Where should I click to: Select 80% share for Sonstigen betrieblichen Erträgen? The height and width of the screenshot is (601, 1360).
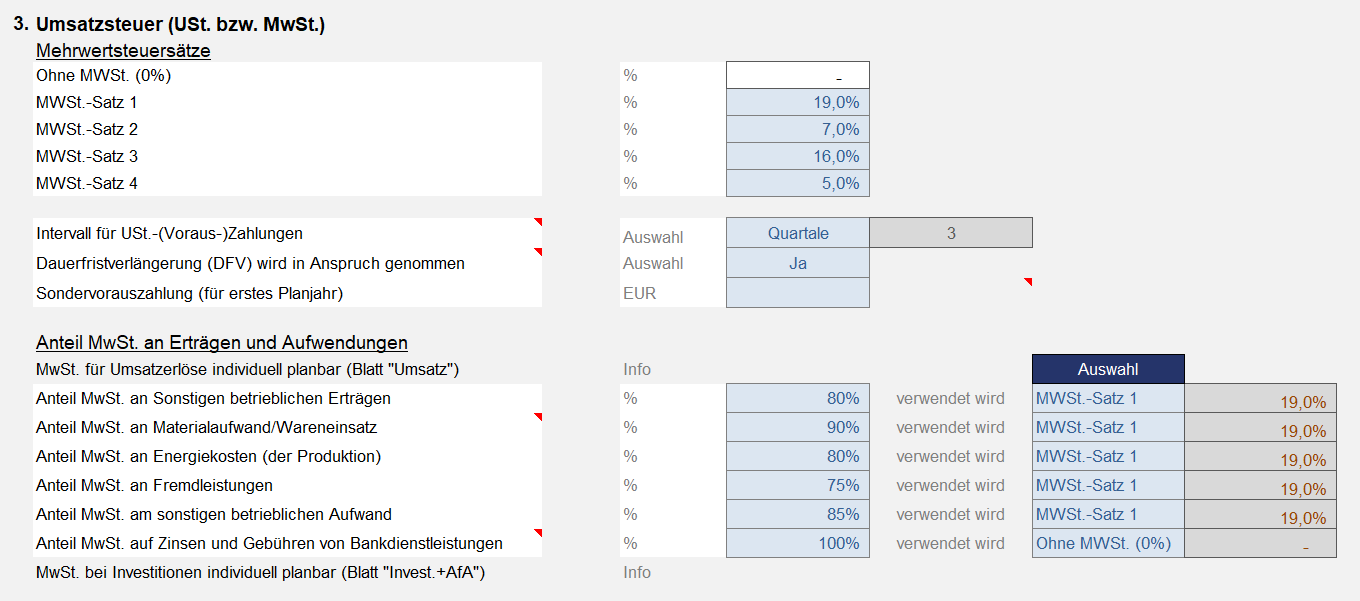[x=798, y=398]
